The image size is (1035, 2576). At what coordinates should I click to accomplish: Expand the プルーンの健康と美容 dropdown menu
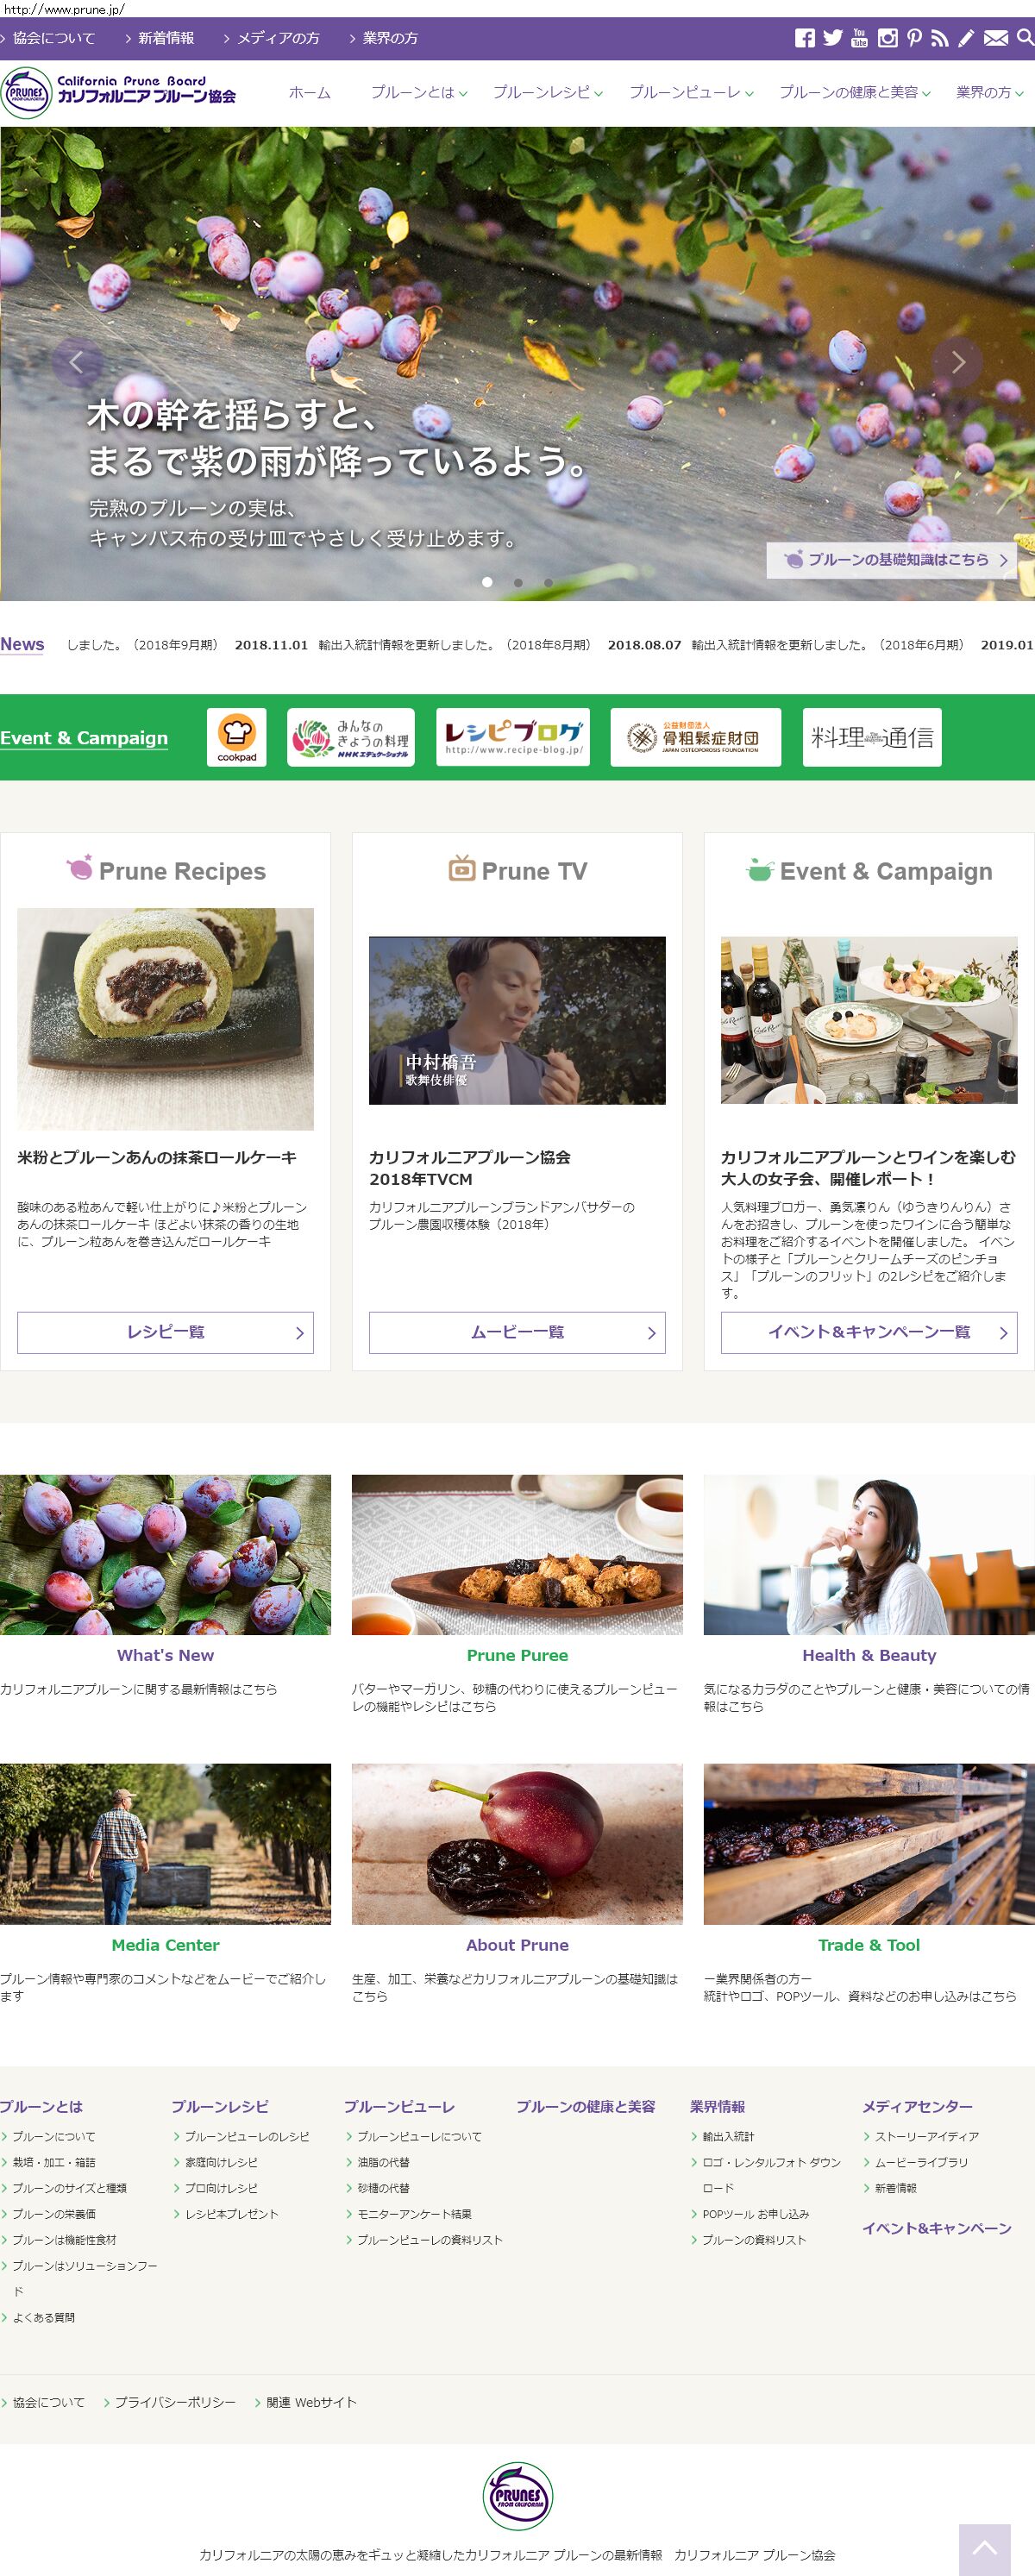click(855, 92)
